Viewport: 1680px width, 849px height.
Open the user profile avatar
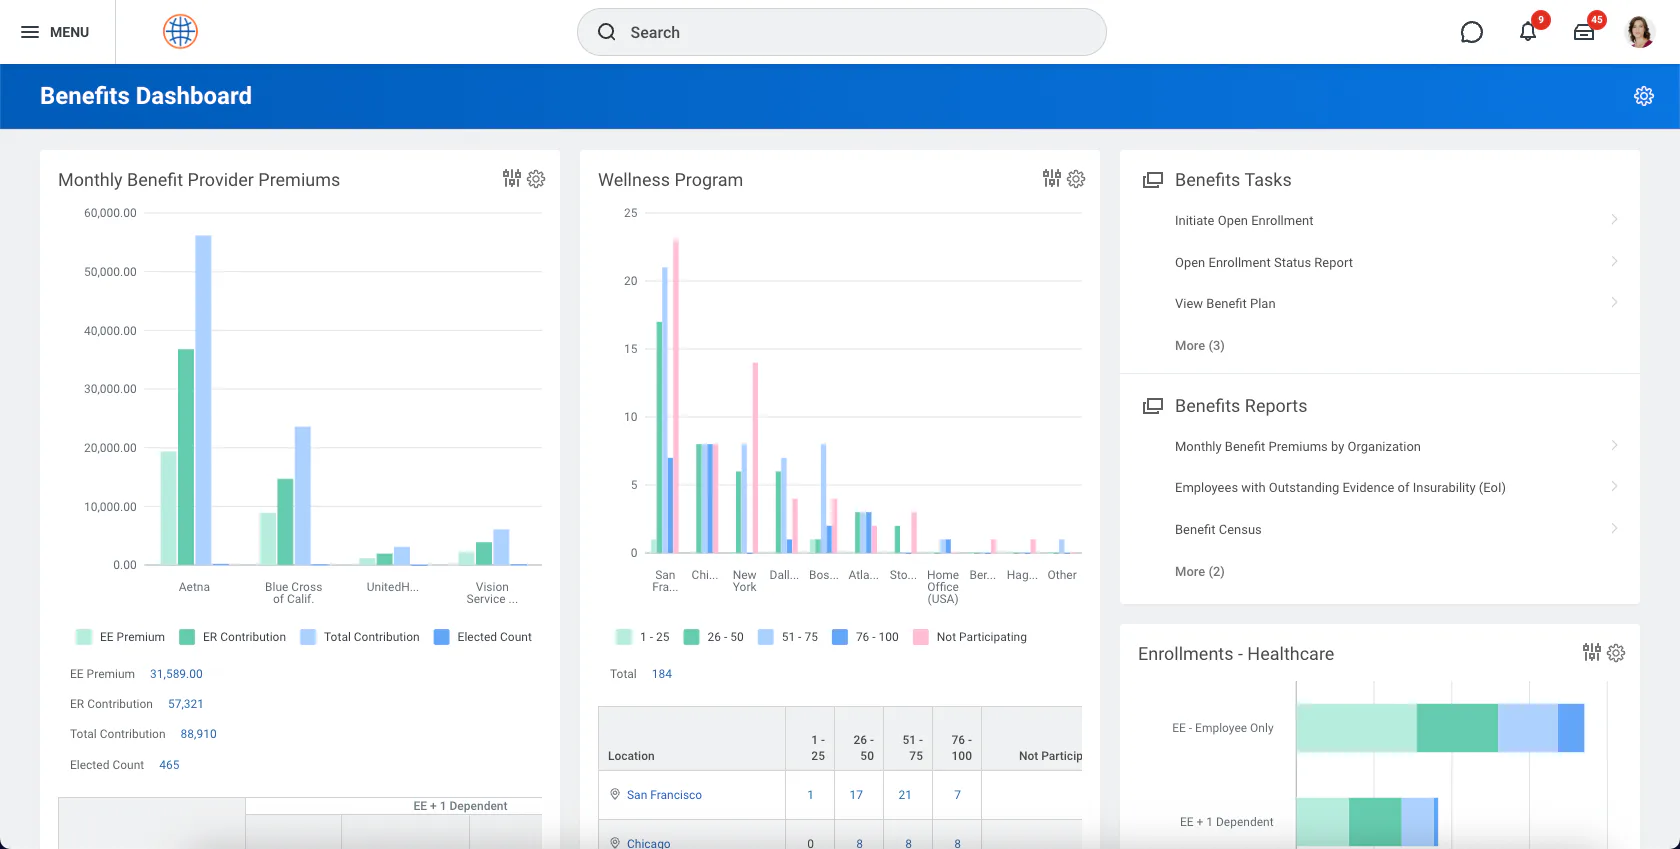click(x=1640, y=32)
